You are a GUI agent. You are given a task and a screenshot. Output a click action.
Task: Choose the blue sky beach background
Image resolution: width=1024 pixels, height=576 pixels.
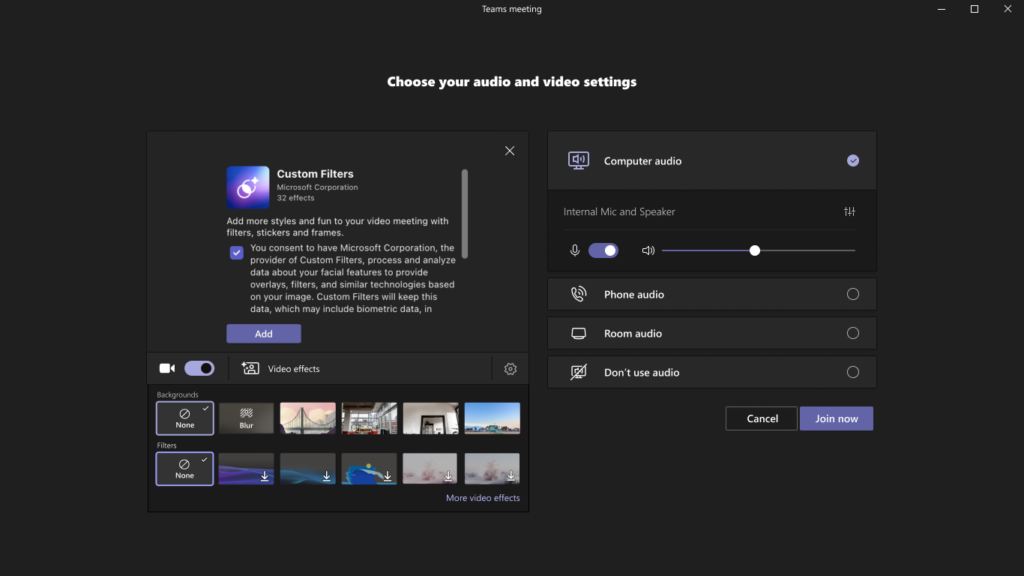pyautogui.click(x=492, y=418)
